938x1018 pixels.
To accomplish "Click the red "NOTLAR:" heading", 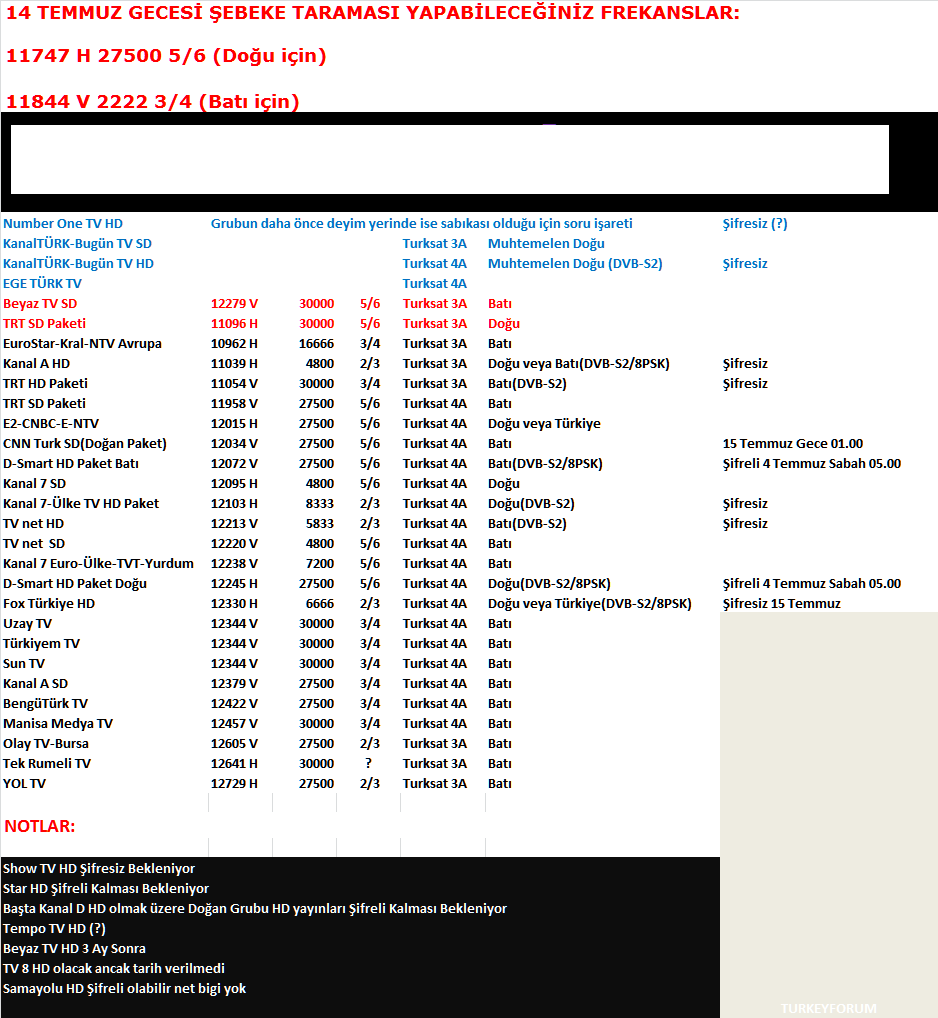I will [40, 826].
